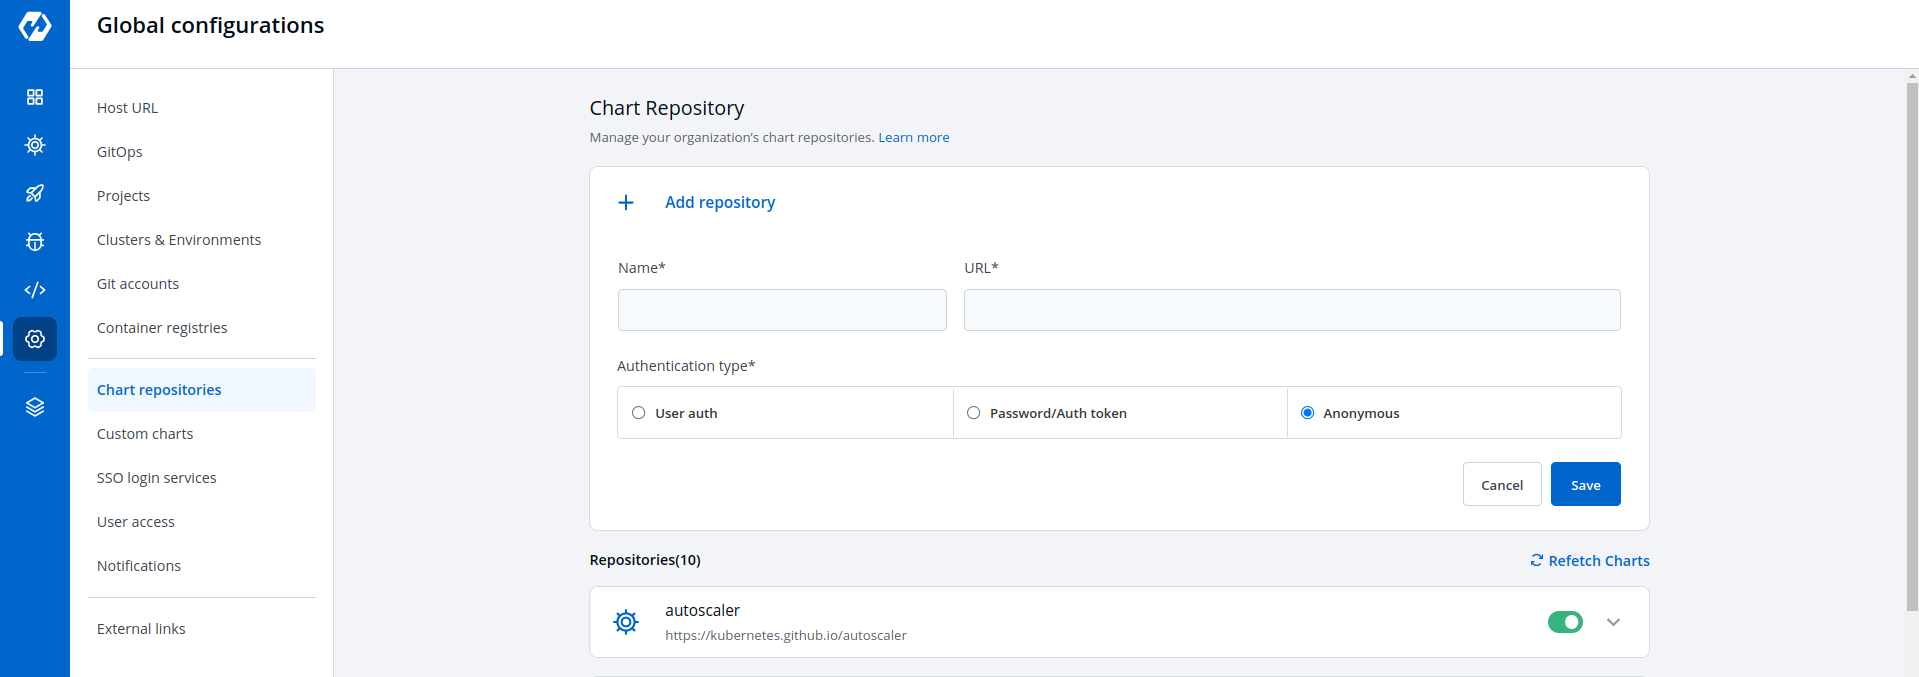Go to SSO login services
The width and height of the screenshot is (1919, 677).
[x=157, y=478]
